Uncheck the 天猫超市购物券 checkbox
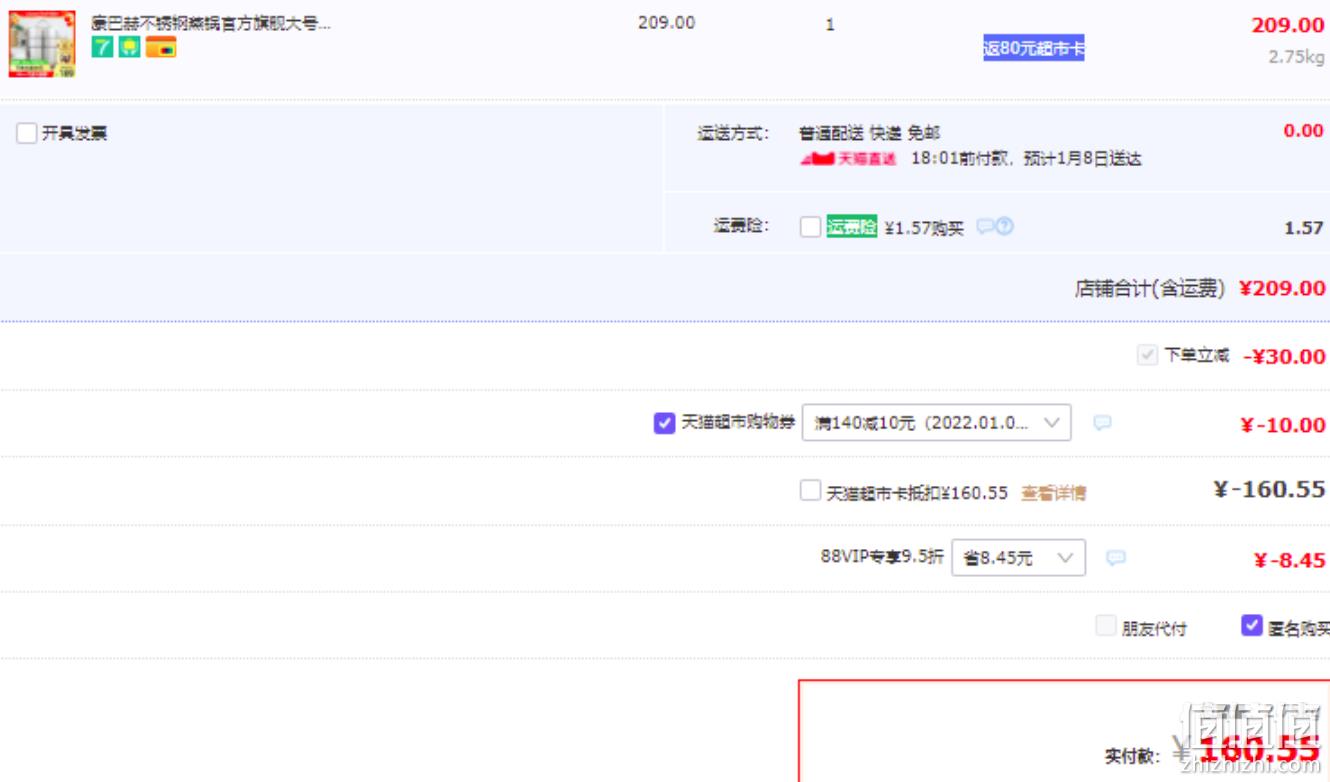 click(x=664, y=423)
